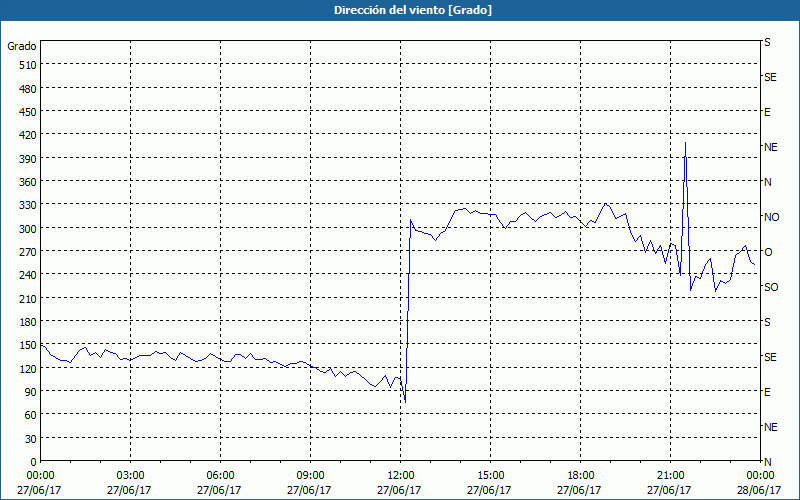Click the 150 y-axis label

coord(28,345)
